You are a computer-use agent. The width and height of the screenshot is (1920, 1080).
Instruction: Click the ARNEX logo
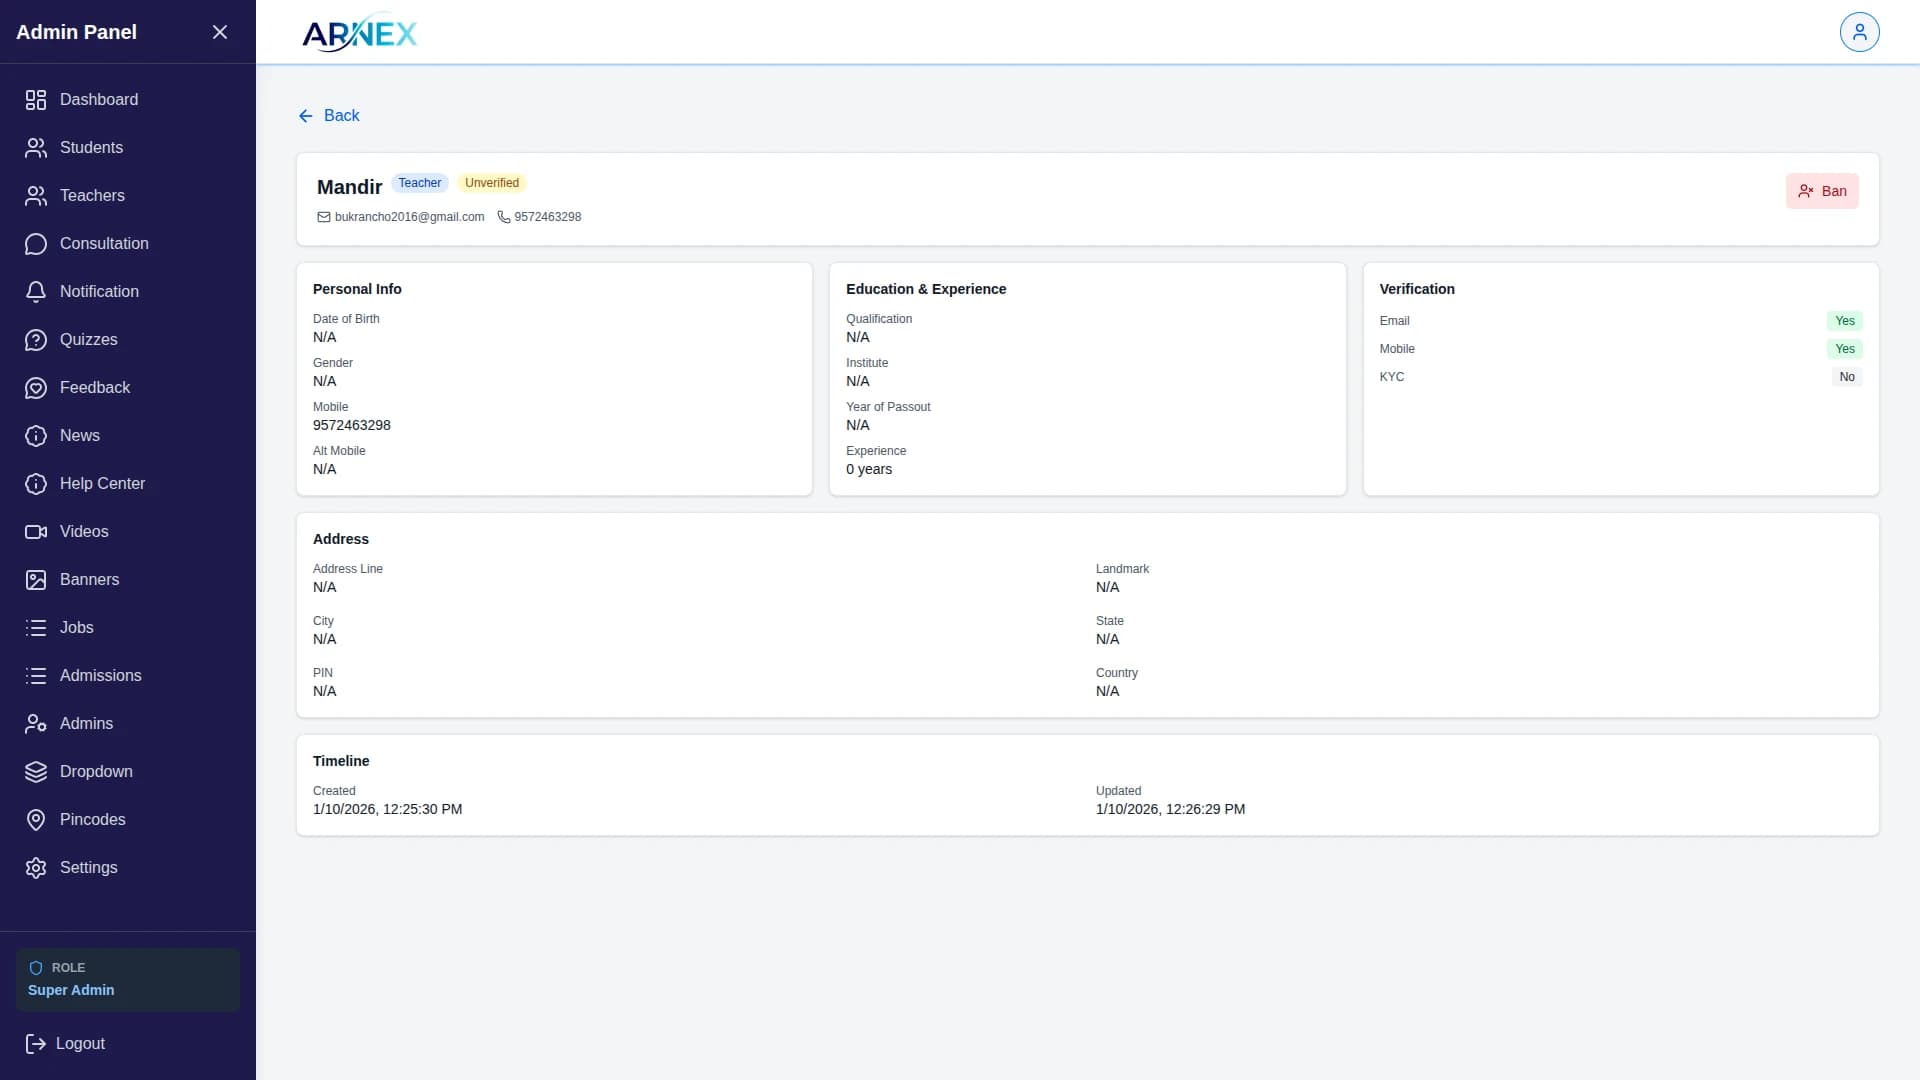[359, 33]
